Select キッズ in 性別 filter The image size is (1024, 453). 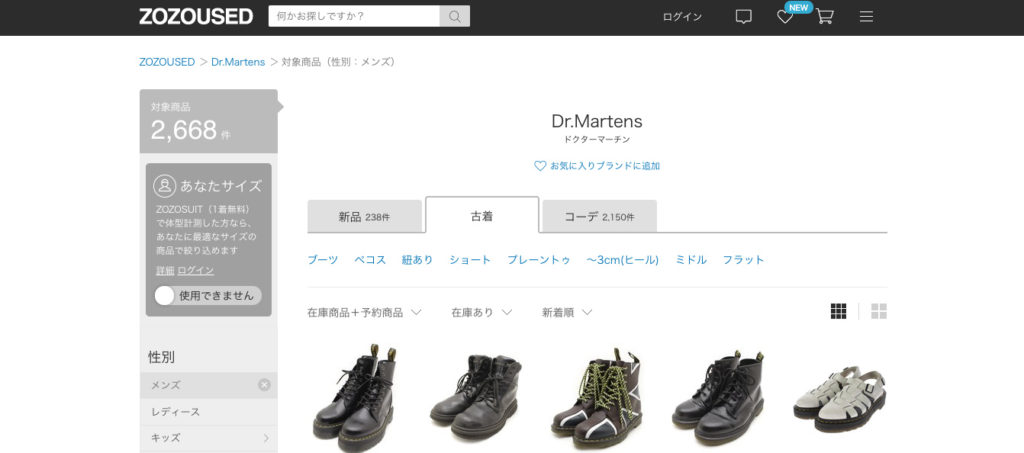click(x=208, y=438)
